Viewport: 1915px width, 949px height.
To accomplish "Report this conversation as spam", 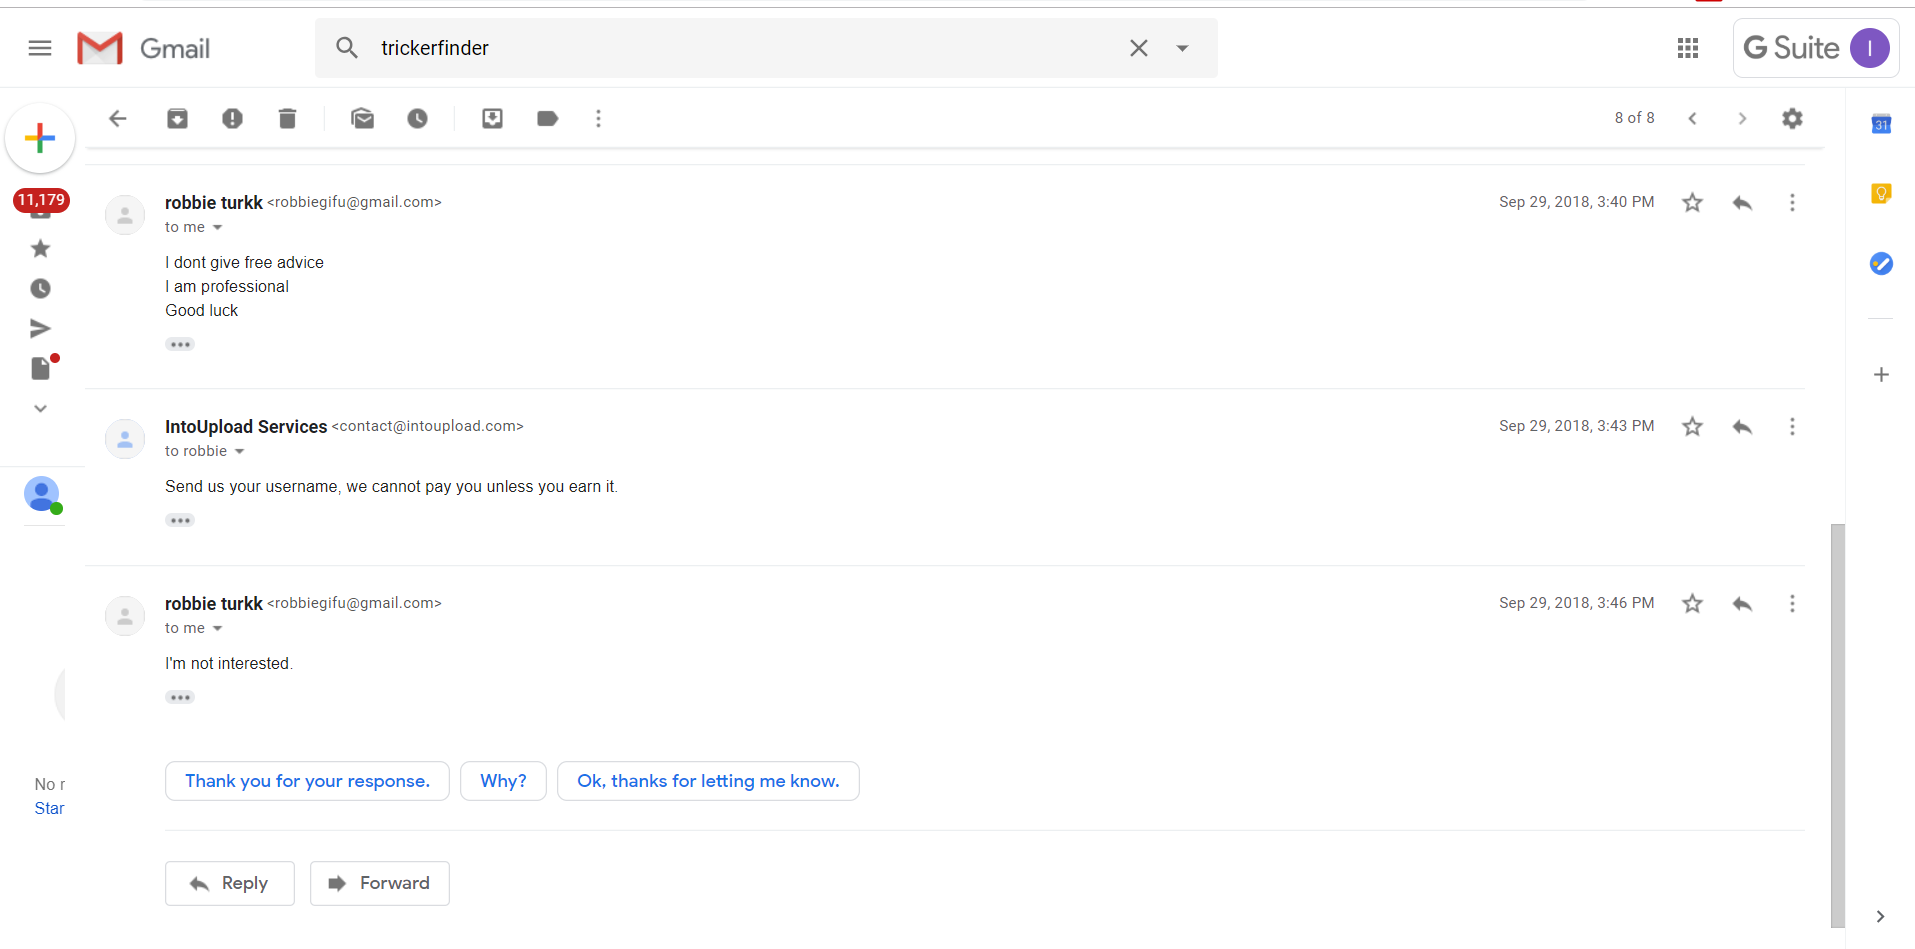I will tap(232, 119).
